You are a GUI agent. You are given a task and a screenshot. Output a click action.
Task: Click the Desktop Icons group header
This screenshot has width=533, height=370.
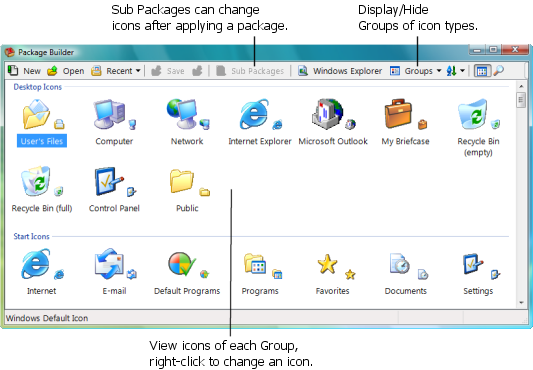pos(37,87)
